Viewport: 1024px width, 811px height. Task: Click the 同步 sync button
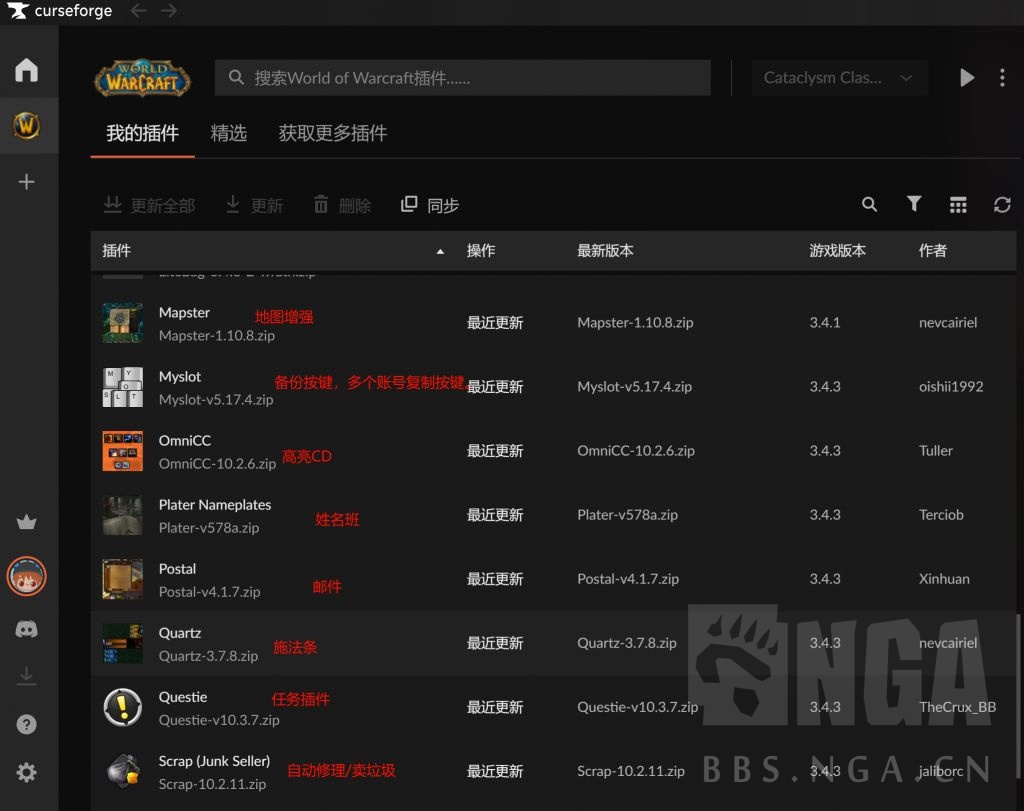(429, 205)
